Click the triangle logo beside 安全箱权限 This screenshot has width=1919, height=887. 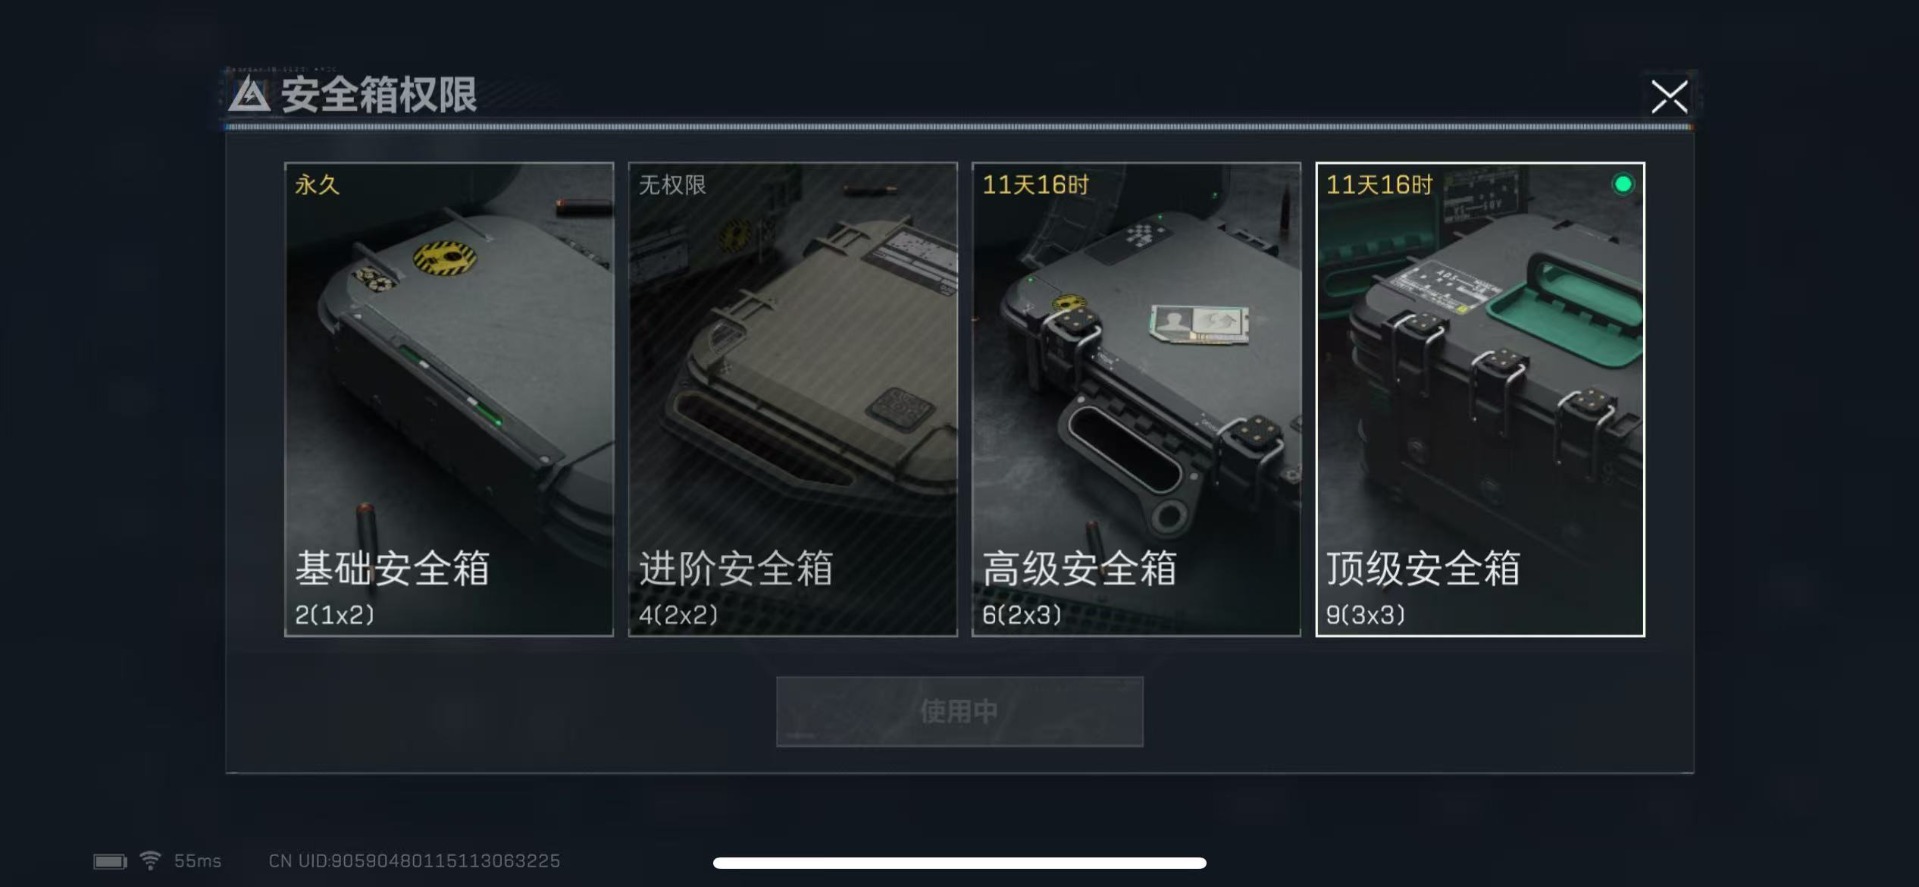click(x=249, y=95)
